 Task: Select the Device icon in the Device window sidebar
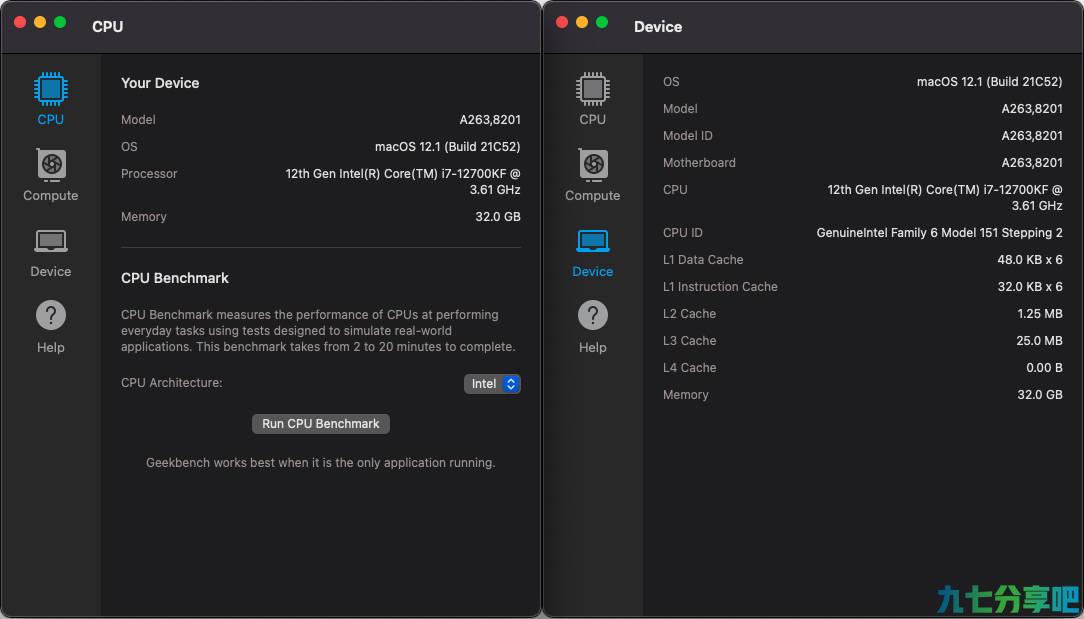tap(592, 241)
